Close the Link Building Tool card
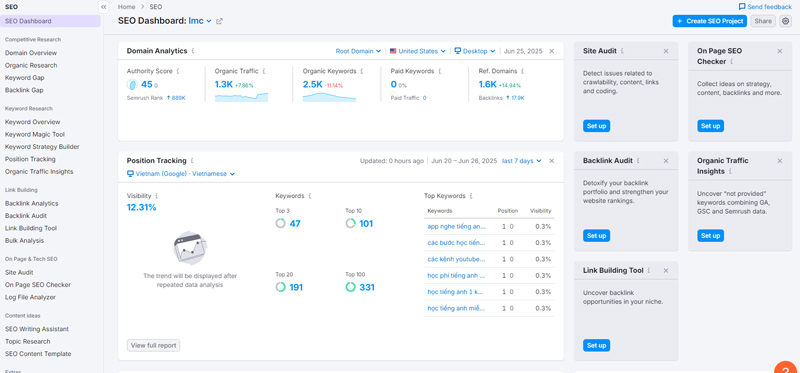Viewport: 800px width, 373px height. point(666,270)
